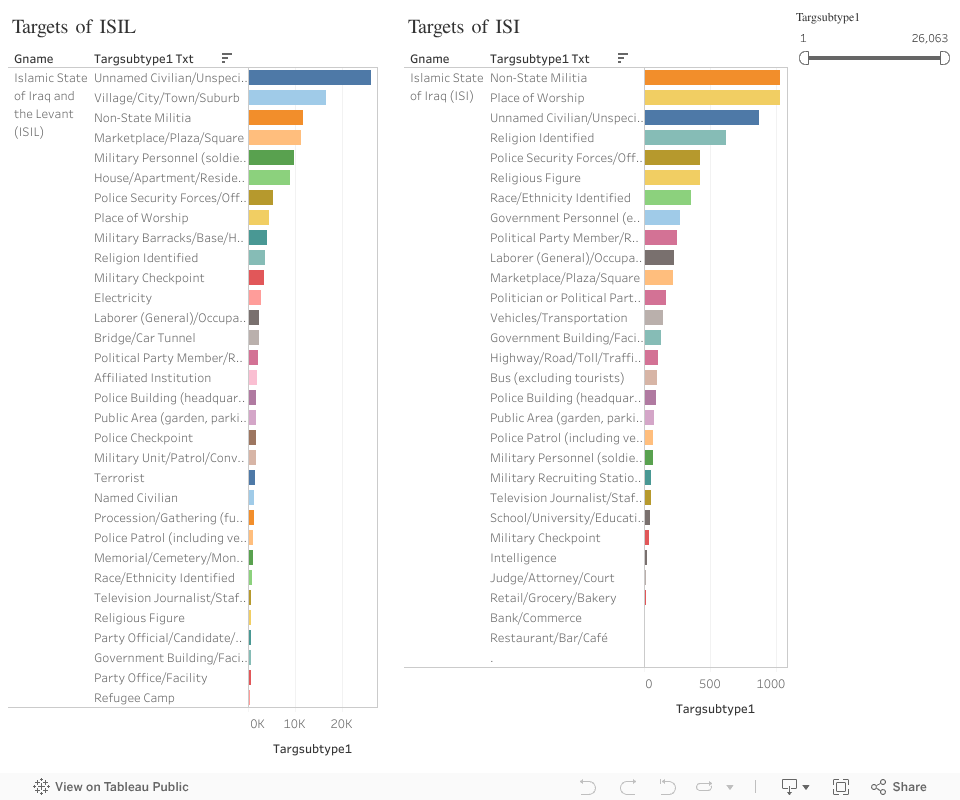Click sort icon in Targets of ISIL header

[227, 58]
